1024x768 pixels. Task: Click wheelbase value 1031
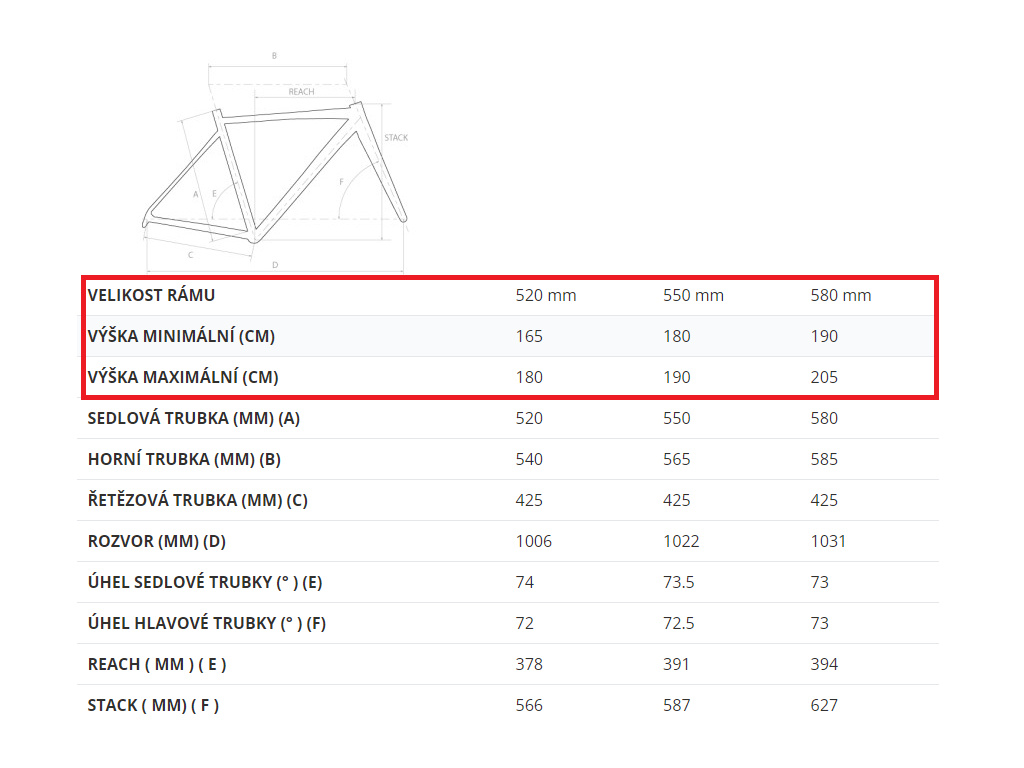click(828, 541)
